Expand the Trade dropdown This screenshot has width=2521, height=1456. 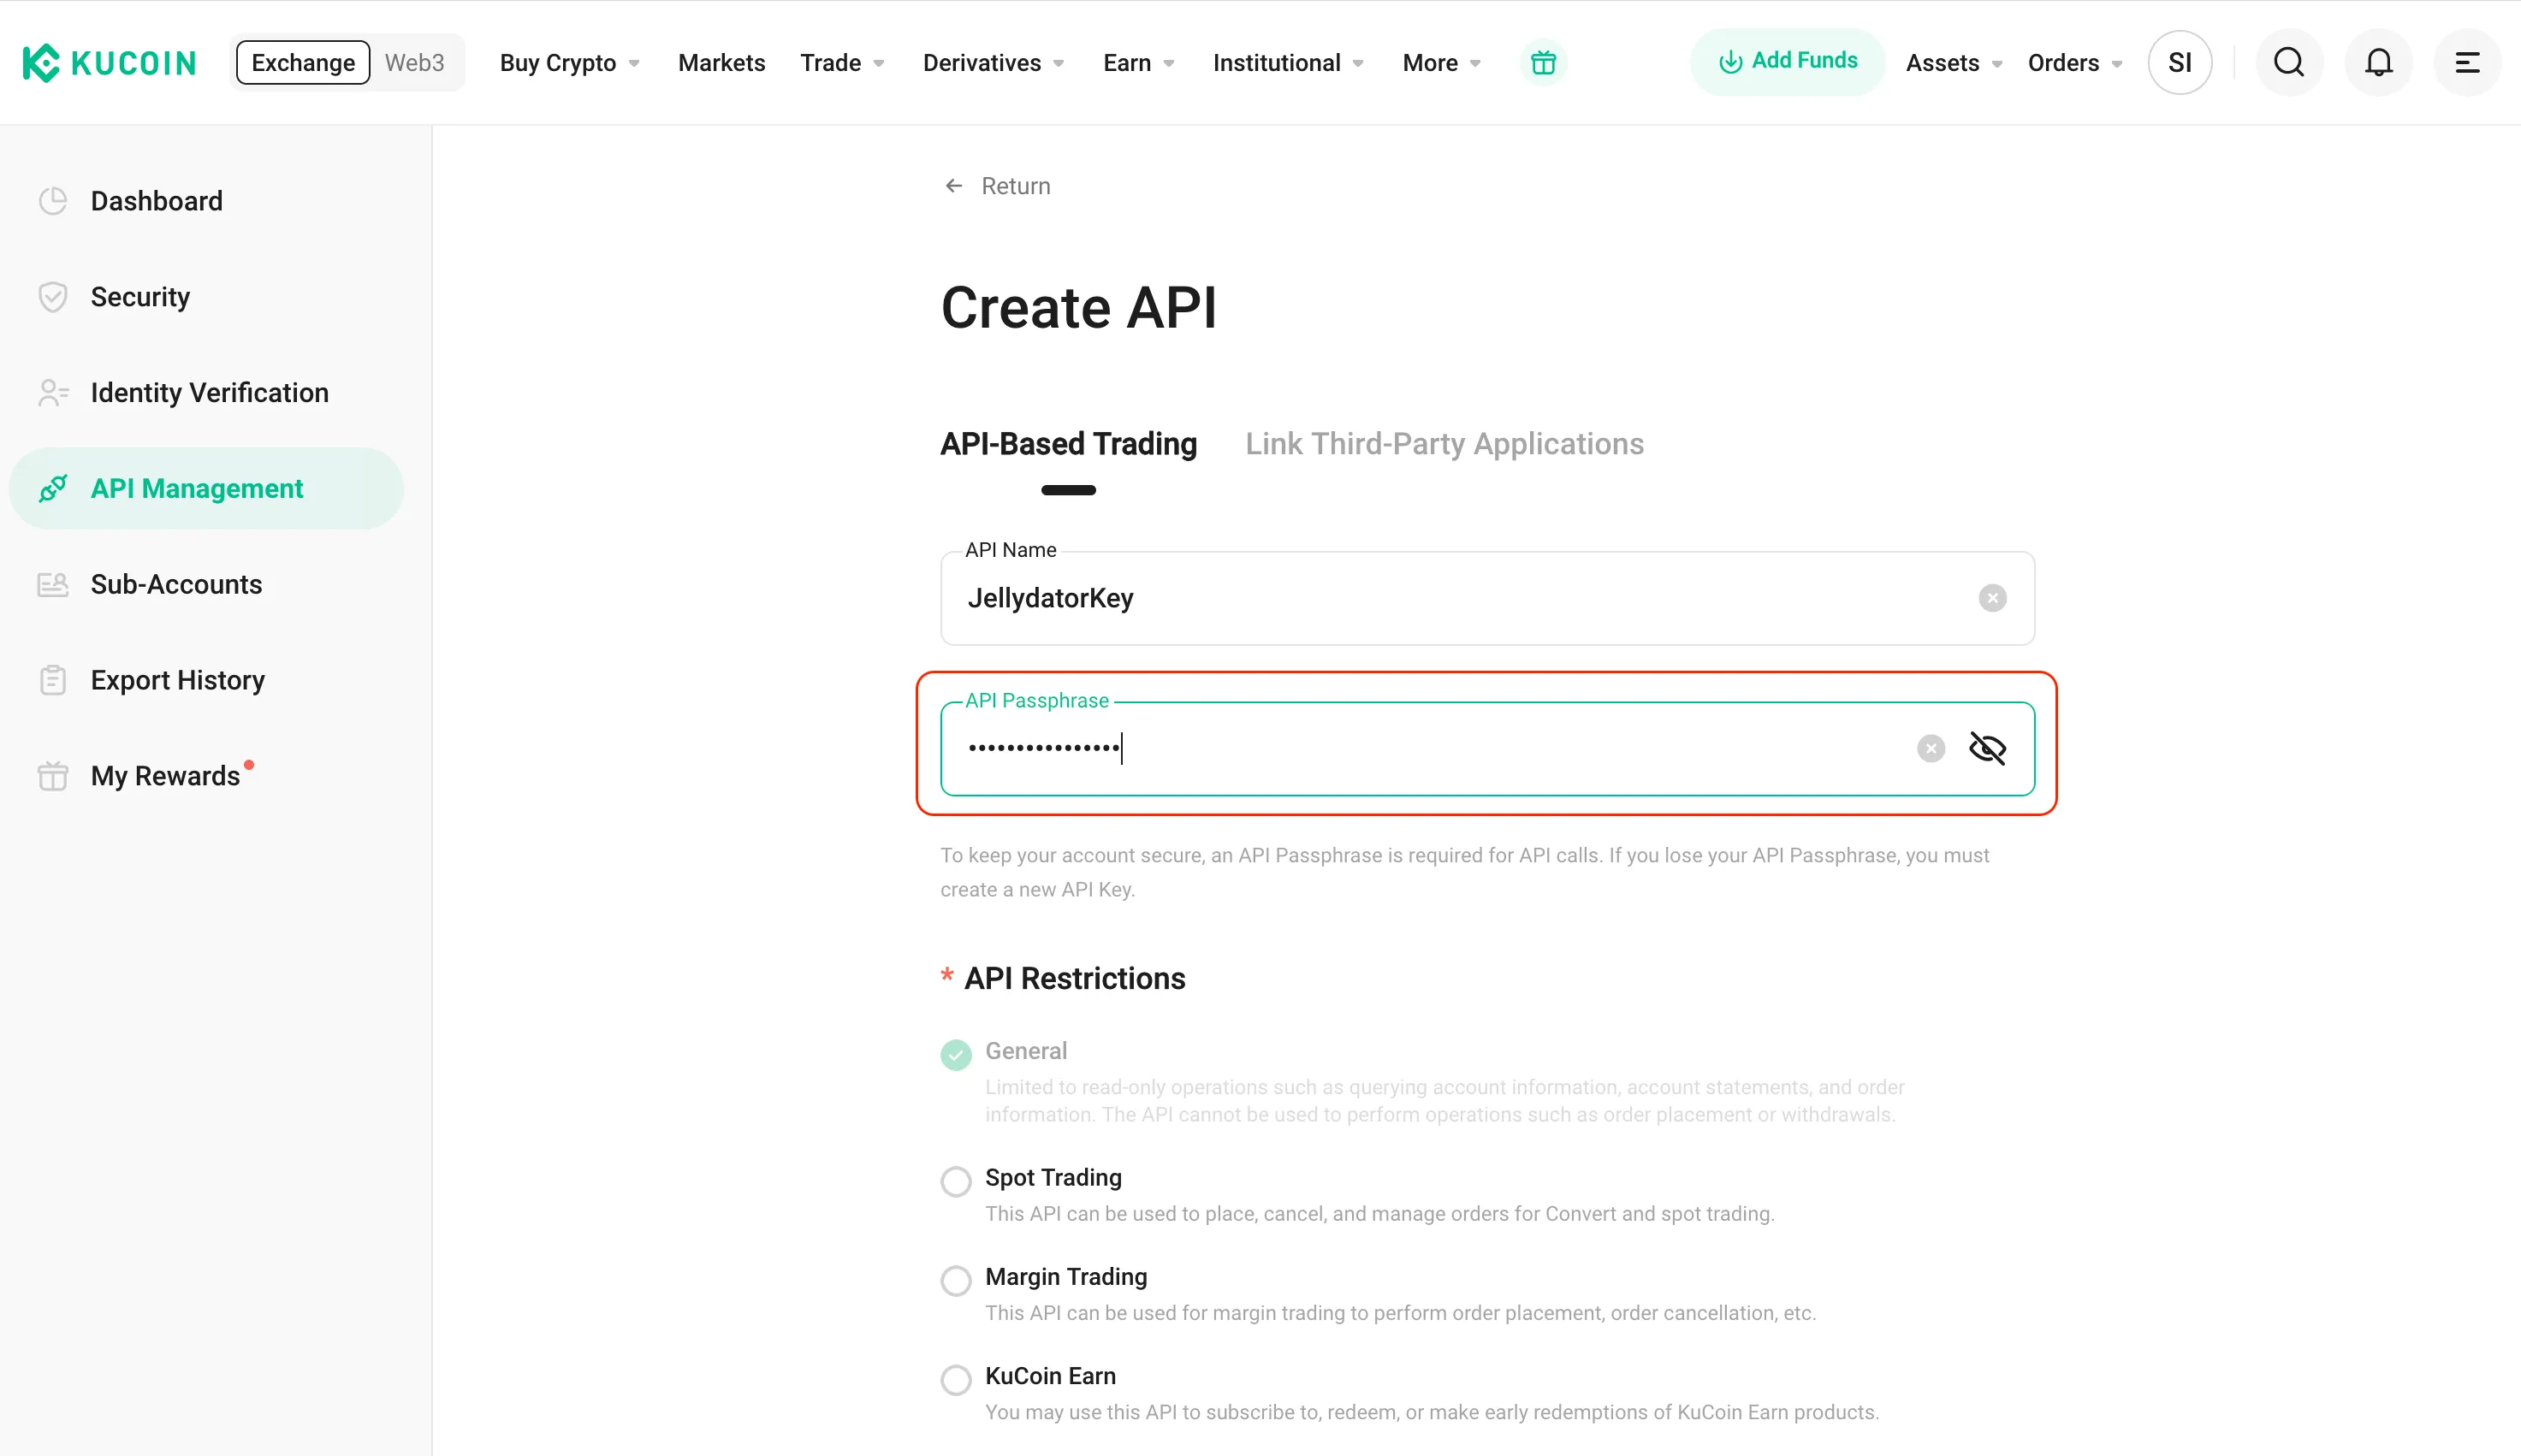click(842, 63)
